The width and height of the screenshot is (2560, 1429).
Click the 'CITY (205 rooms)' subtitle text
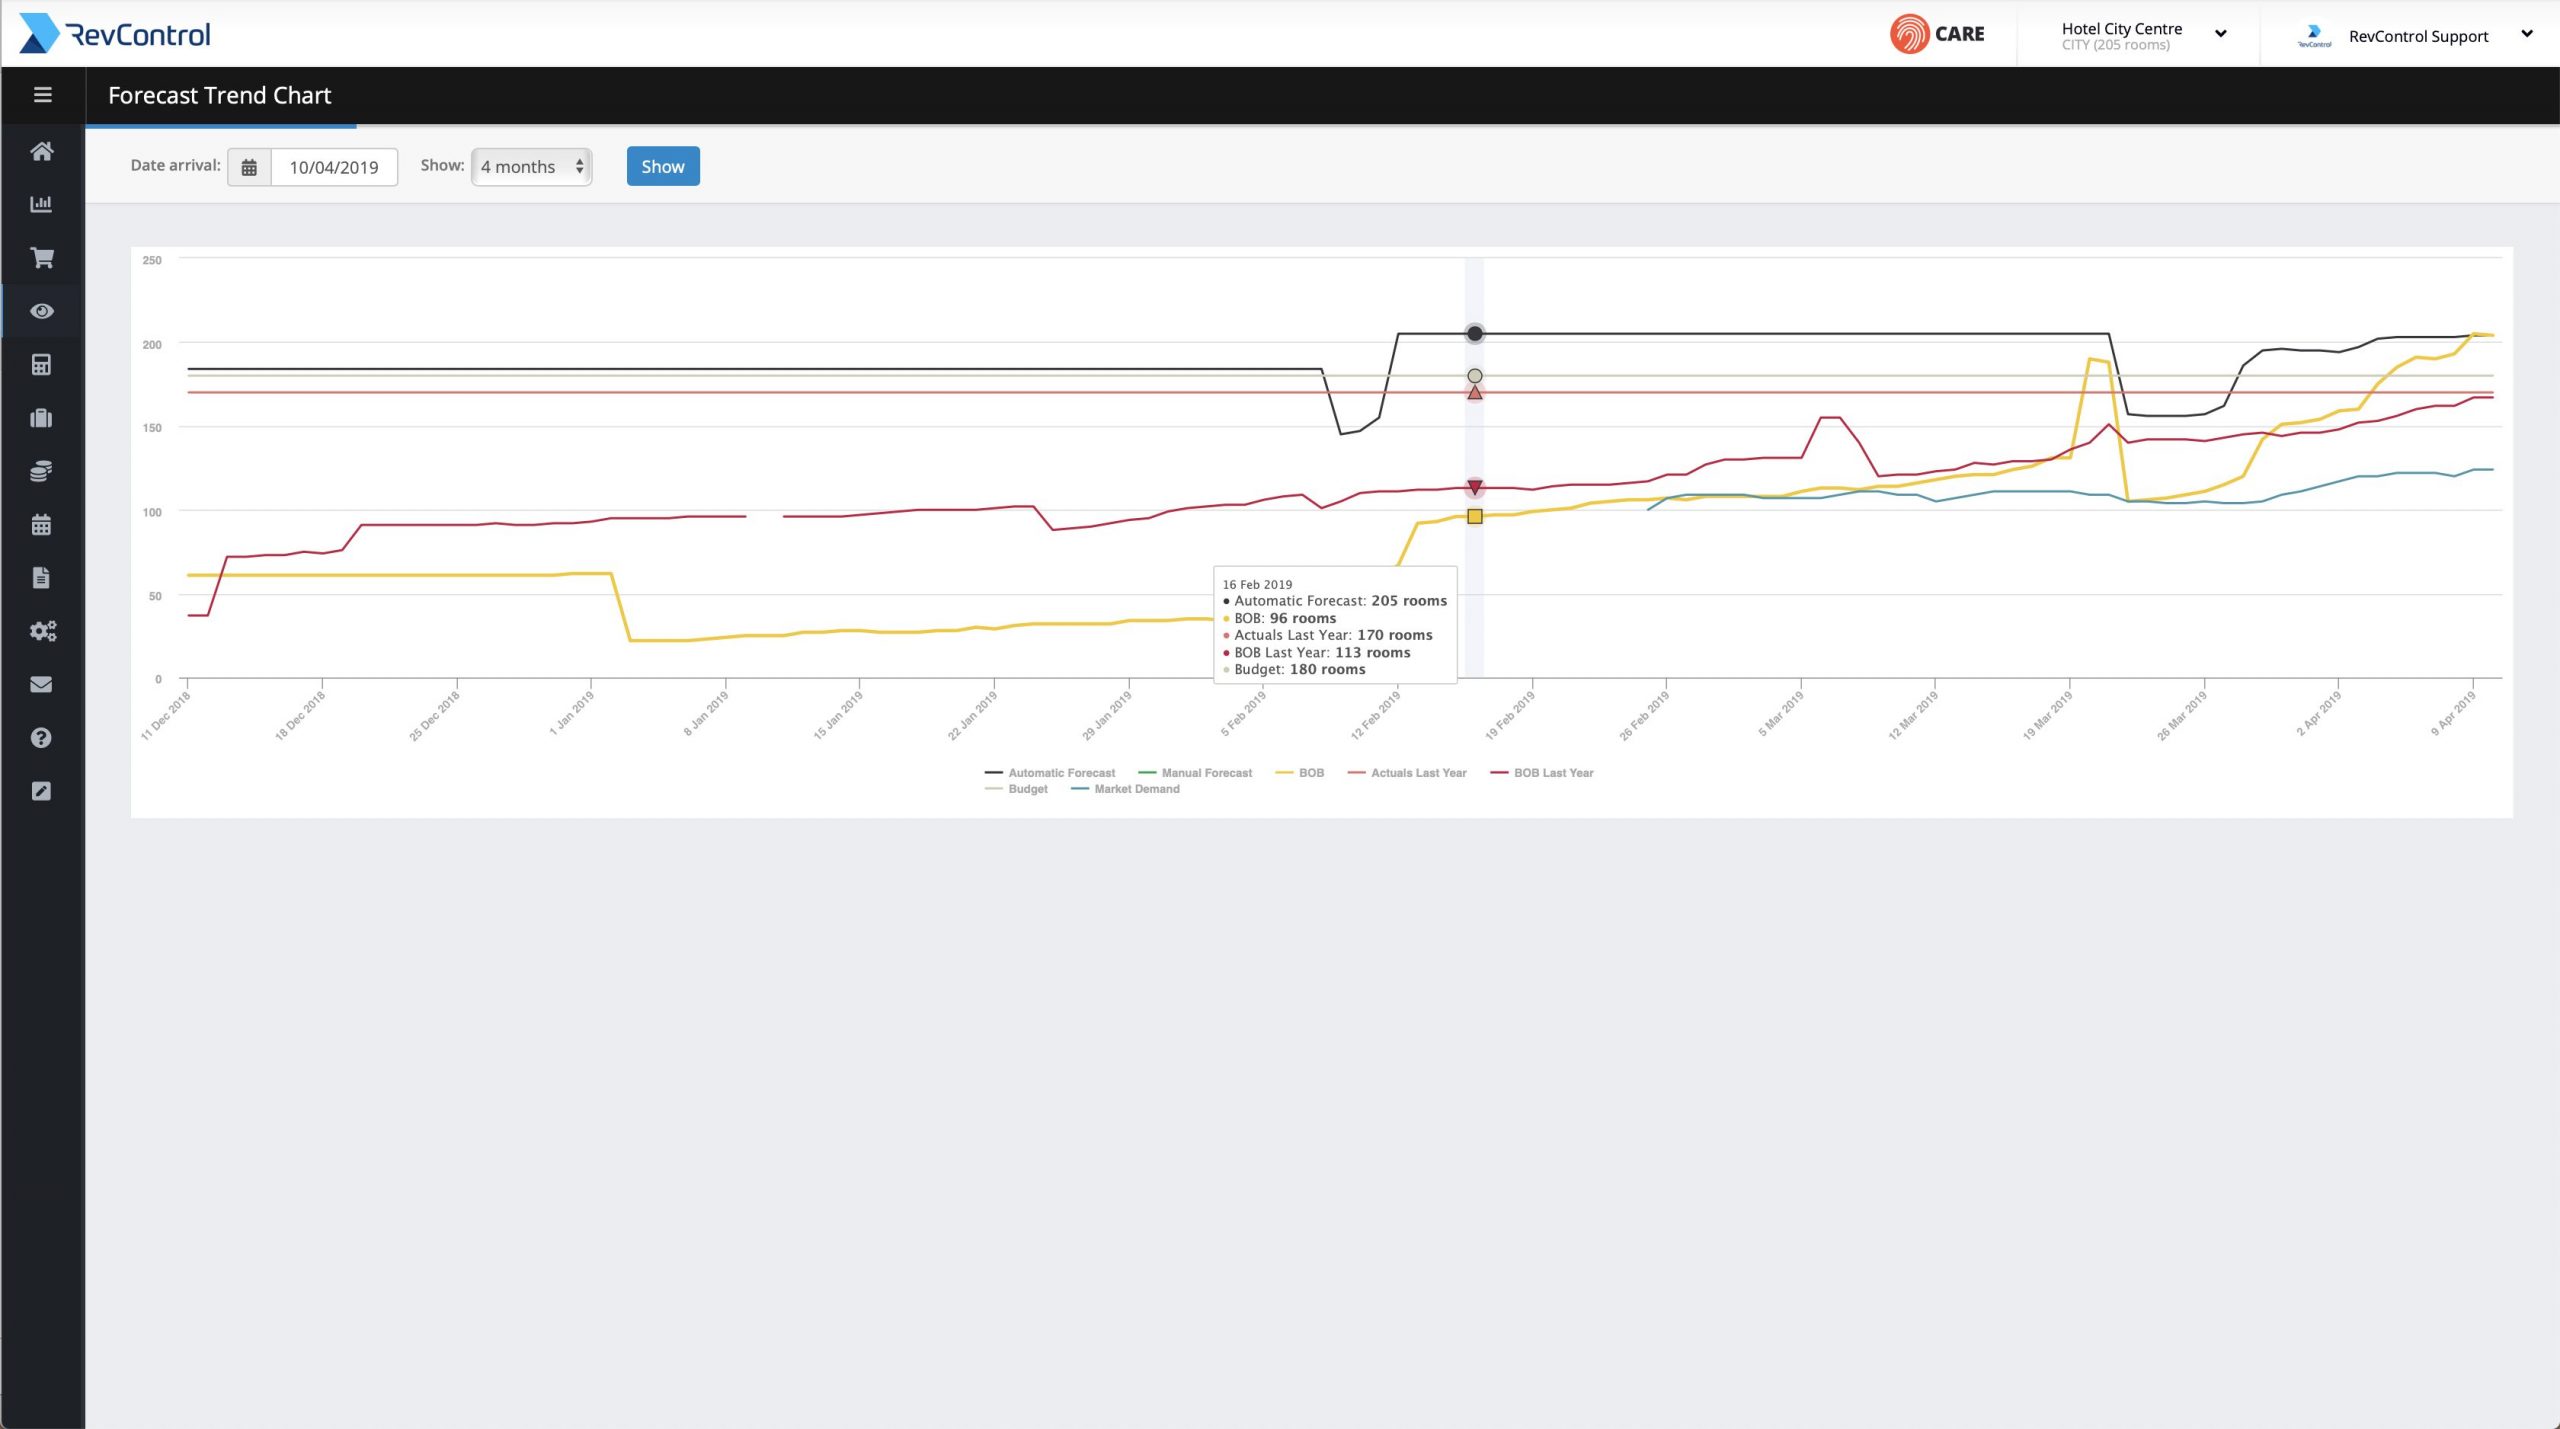point(2115,45)
